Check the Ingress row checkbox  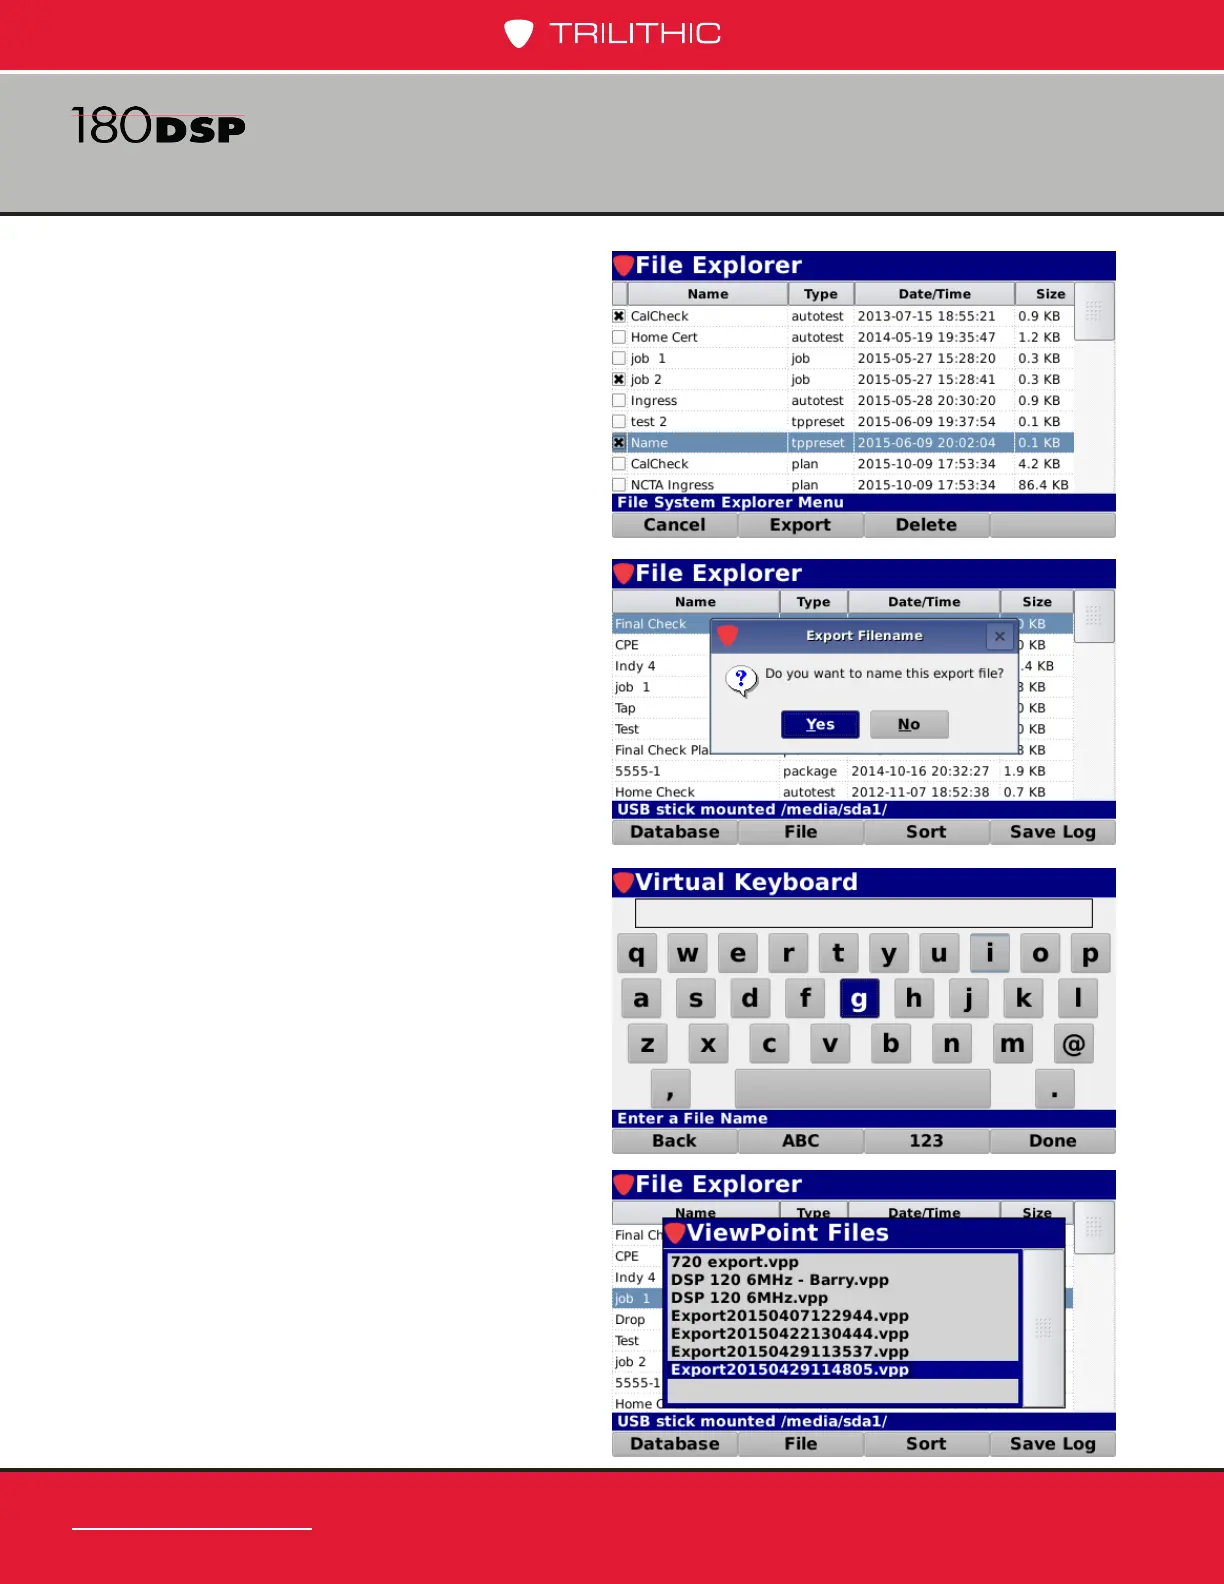click(619, 400)
